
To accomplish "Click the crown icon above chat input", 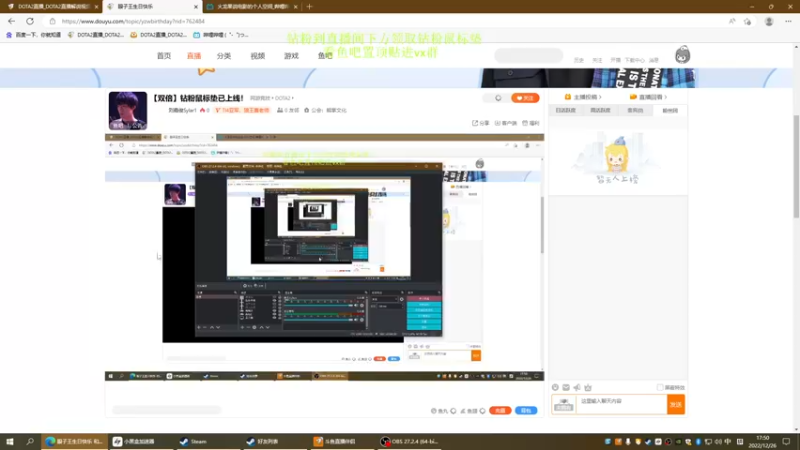I will (x=588, y=388).
